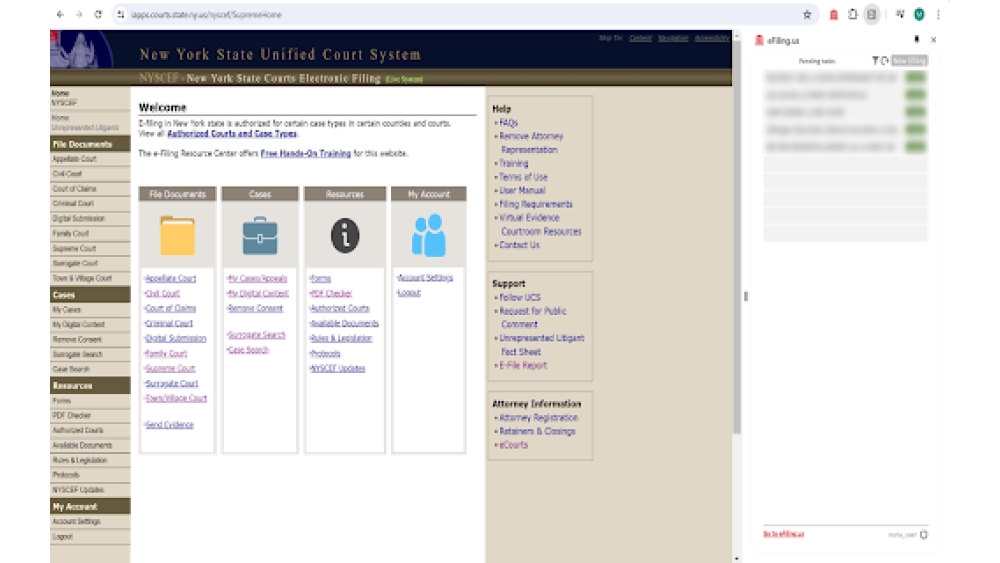Open Retainers & Closings link
The width and height of the screenshot is (1000, 563).
[x=537, y=432]
